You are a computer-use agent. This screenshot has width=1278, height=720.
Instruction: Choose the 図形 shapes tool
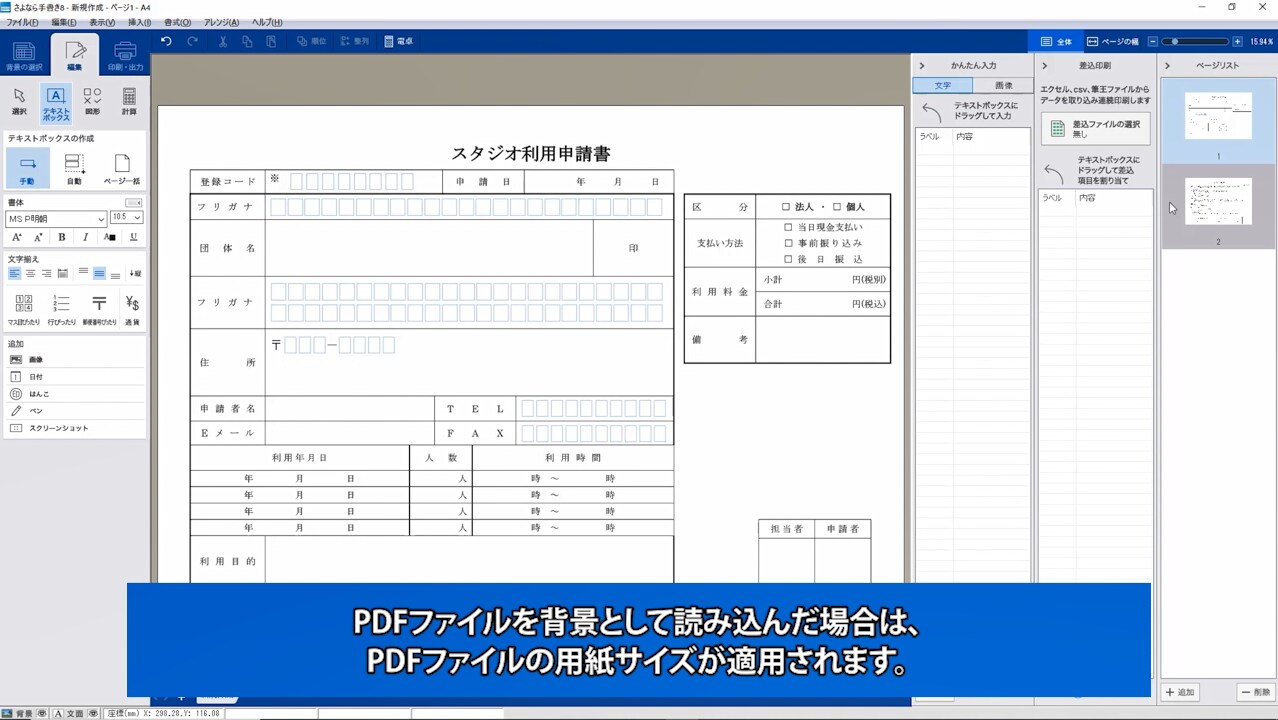point(92,102)
